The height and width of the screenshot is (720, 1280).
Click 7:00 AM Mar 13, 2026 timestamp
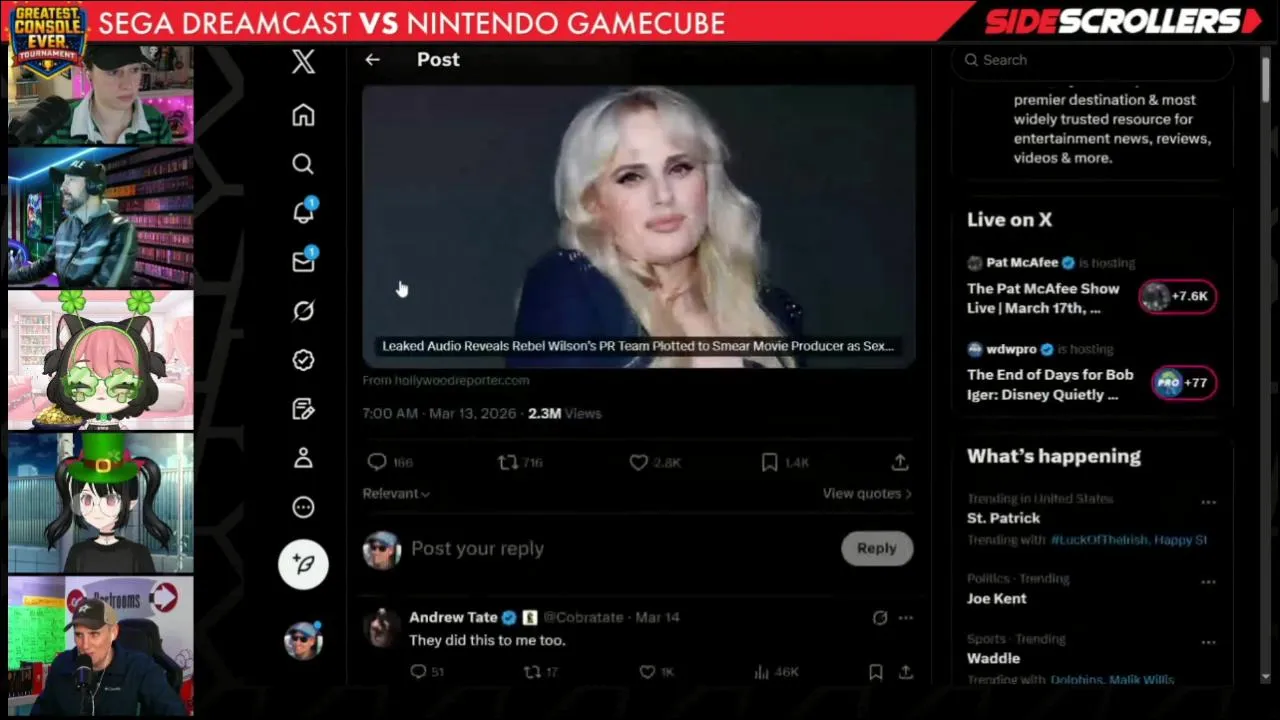pyautogui.click(x=439, y=413)
